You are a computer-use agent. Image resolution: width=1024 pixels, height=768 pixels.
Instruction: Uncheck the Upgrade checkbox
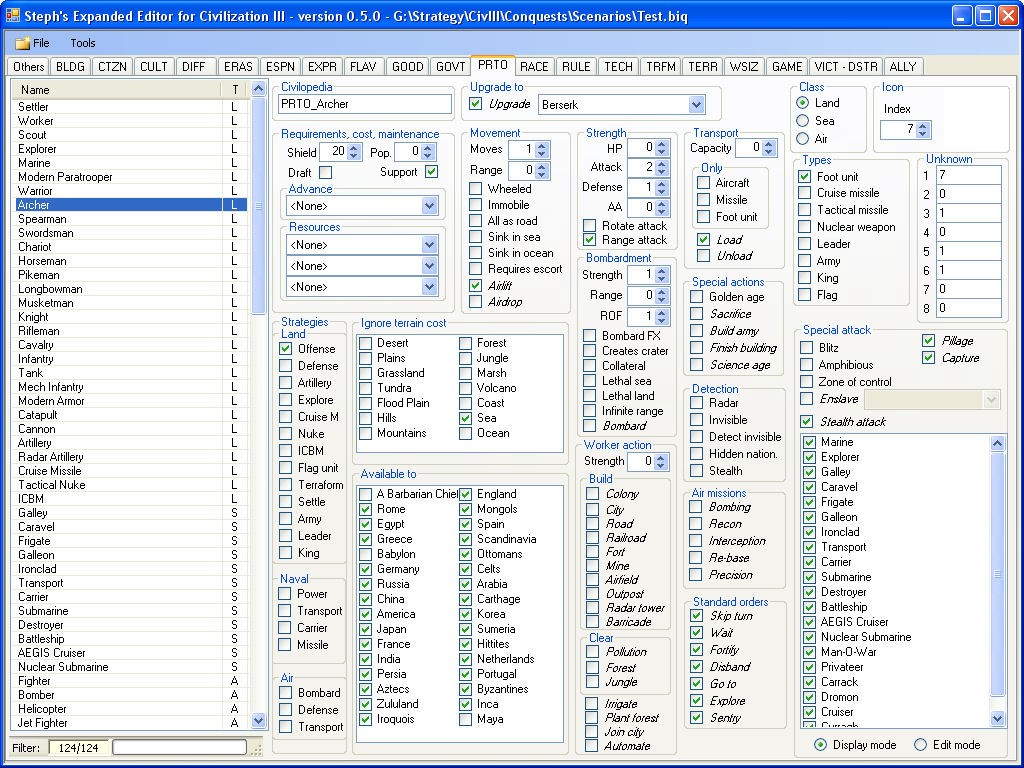476,104
